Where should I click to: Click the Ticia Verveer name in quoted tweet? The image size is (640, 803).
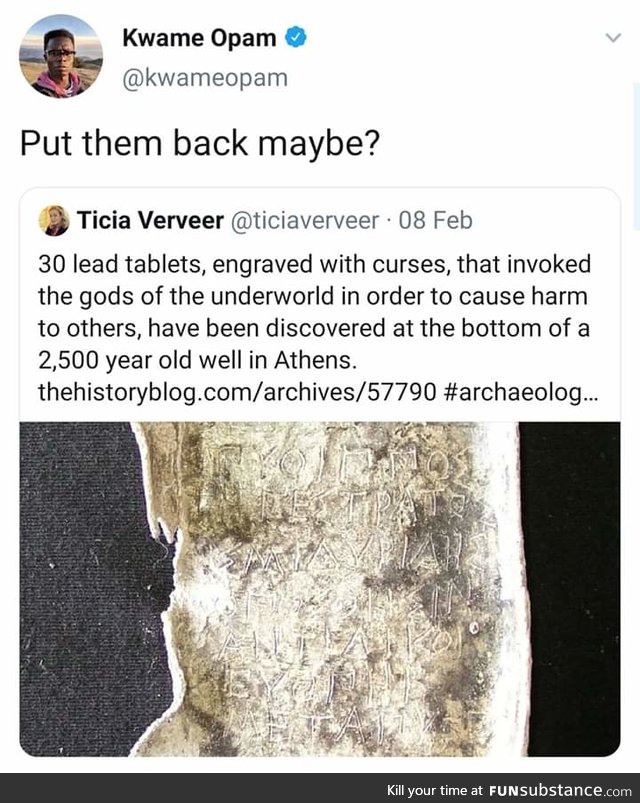pyautogui.click(x=151, y=220)
